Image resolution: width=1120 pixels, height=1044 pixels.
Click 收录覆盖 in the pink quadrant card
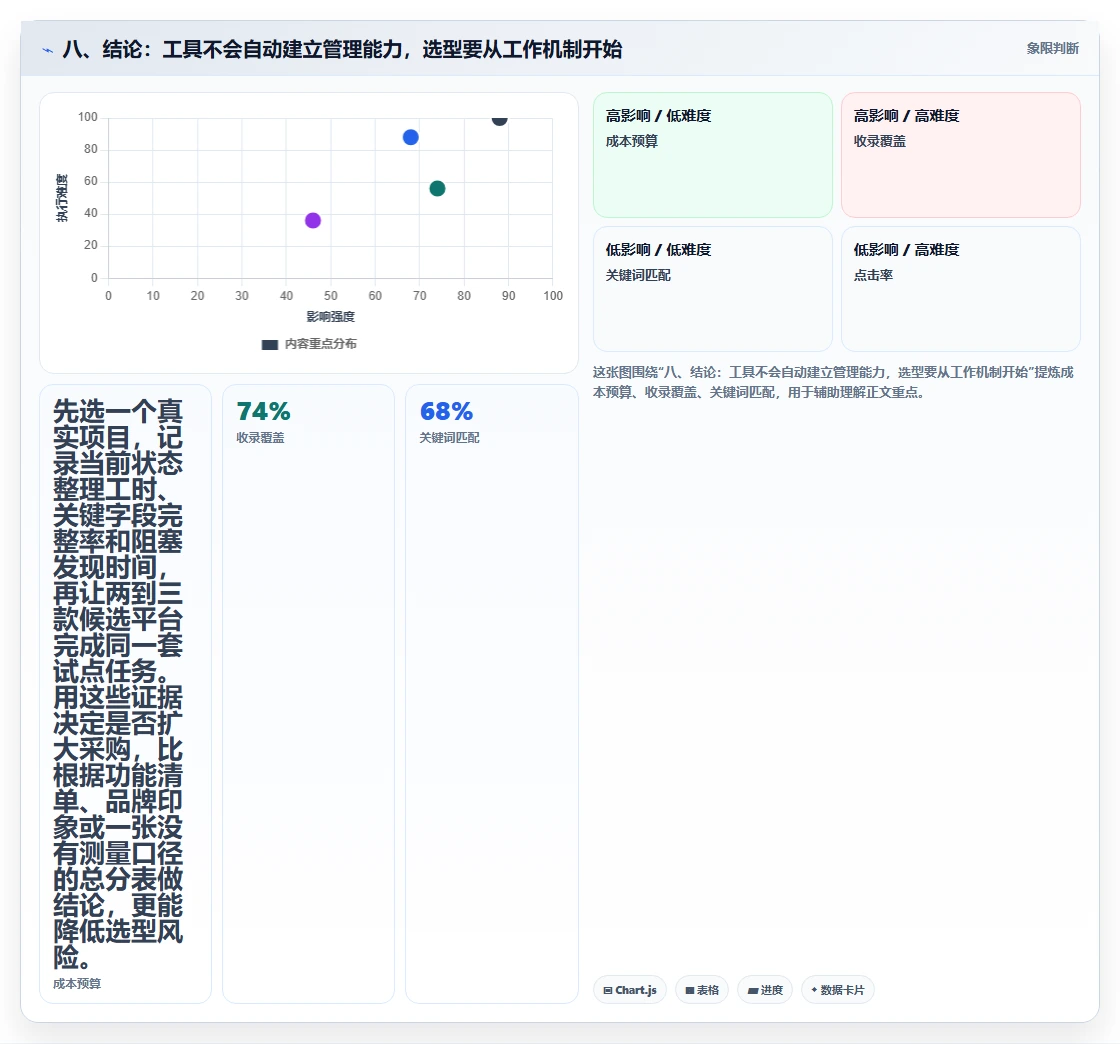(x=880, y=141)
